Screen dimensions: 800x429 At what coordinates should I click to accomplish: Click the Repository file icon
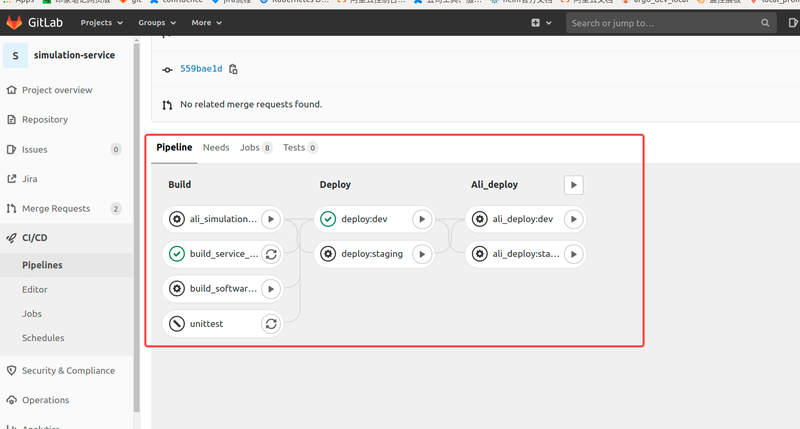click(x=11, y=119)
